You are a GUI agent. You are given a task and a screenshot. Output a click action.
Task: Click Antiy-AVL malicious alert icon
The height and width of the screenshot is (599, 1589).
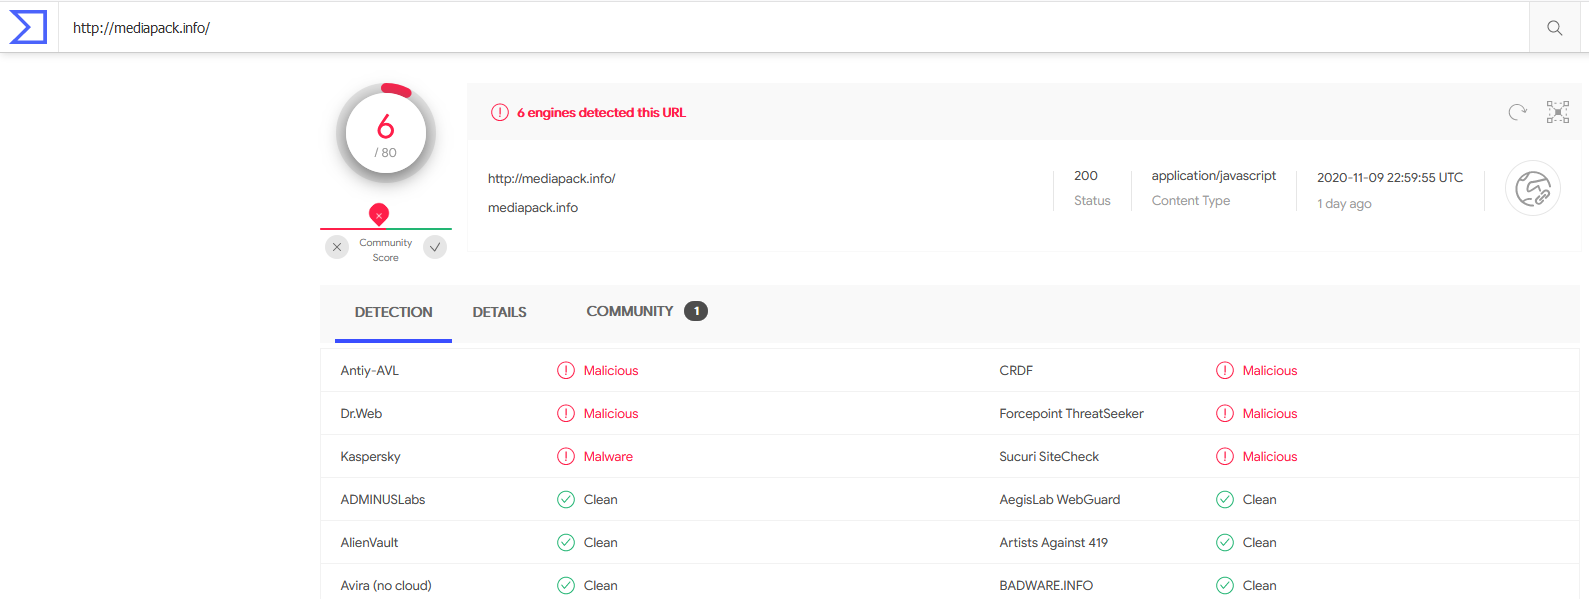(566, 370)
